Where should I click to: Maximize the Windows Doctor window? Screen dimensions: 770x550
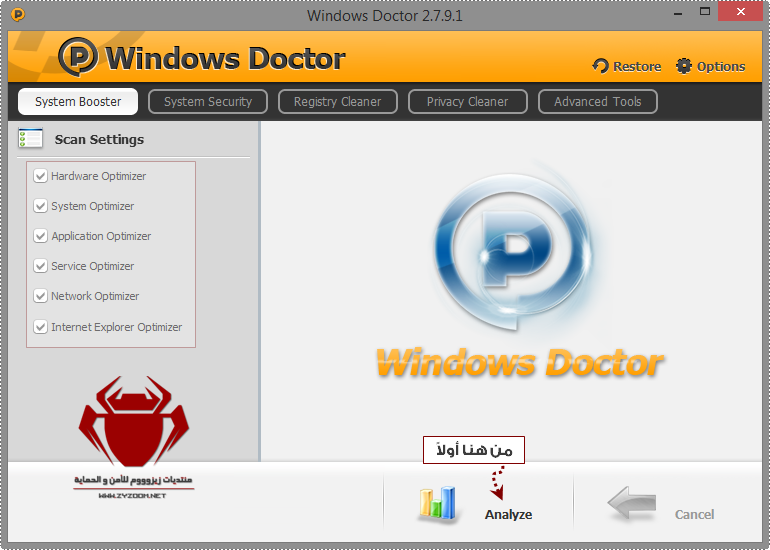pyautogui.click(x=705, y=12)
